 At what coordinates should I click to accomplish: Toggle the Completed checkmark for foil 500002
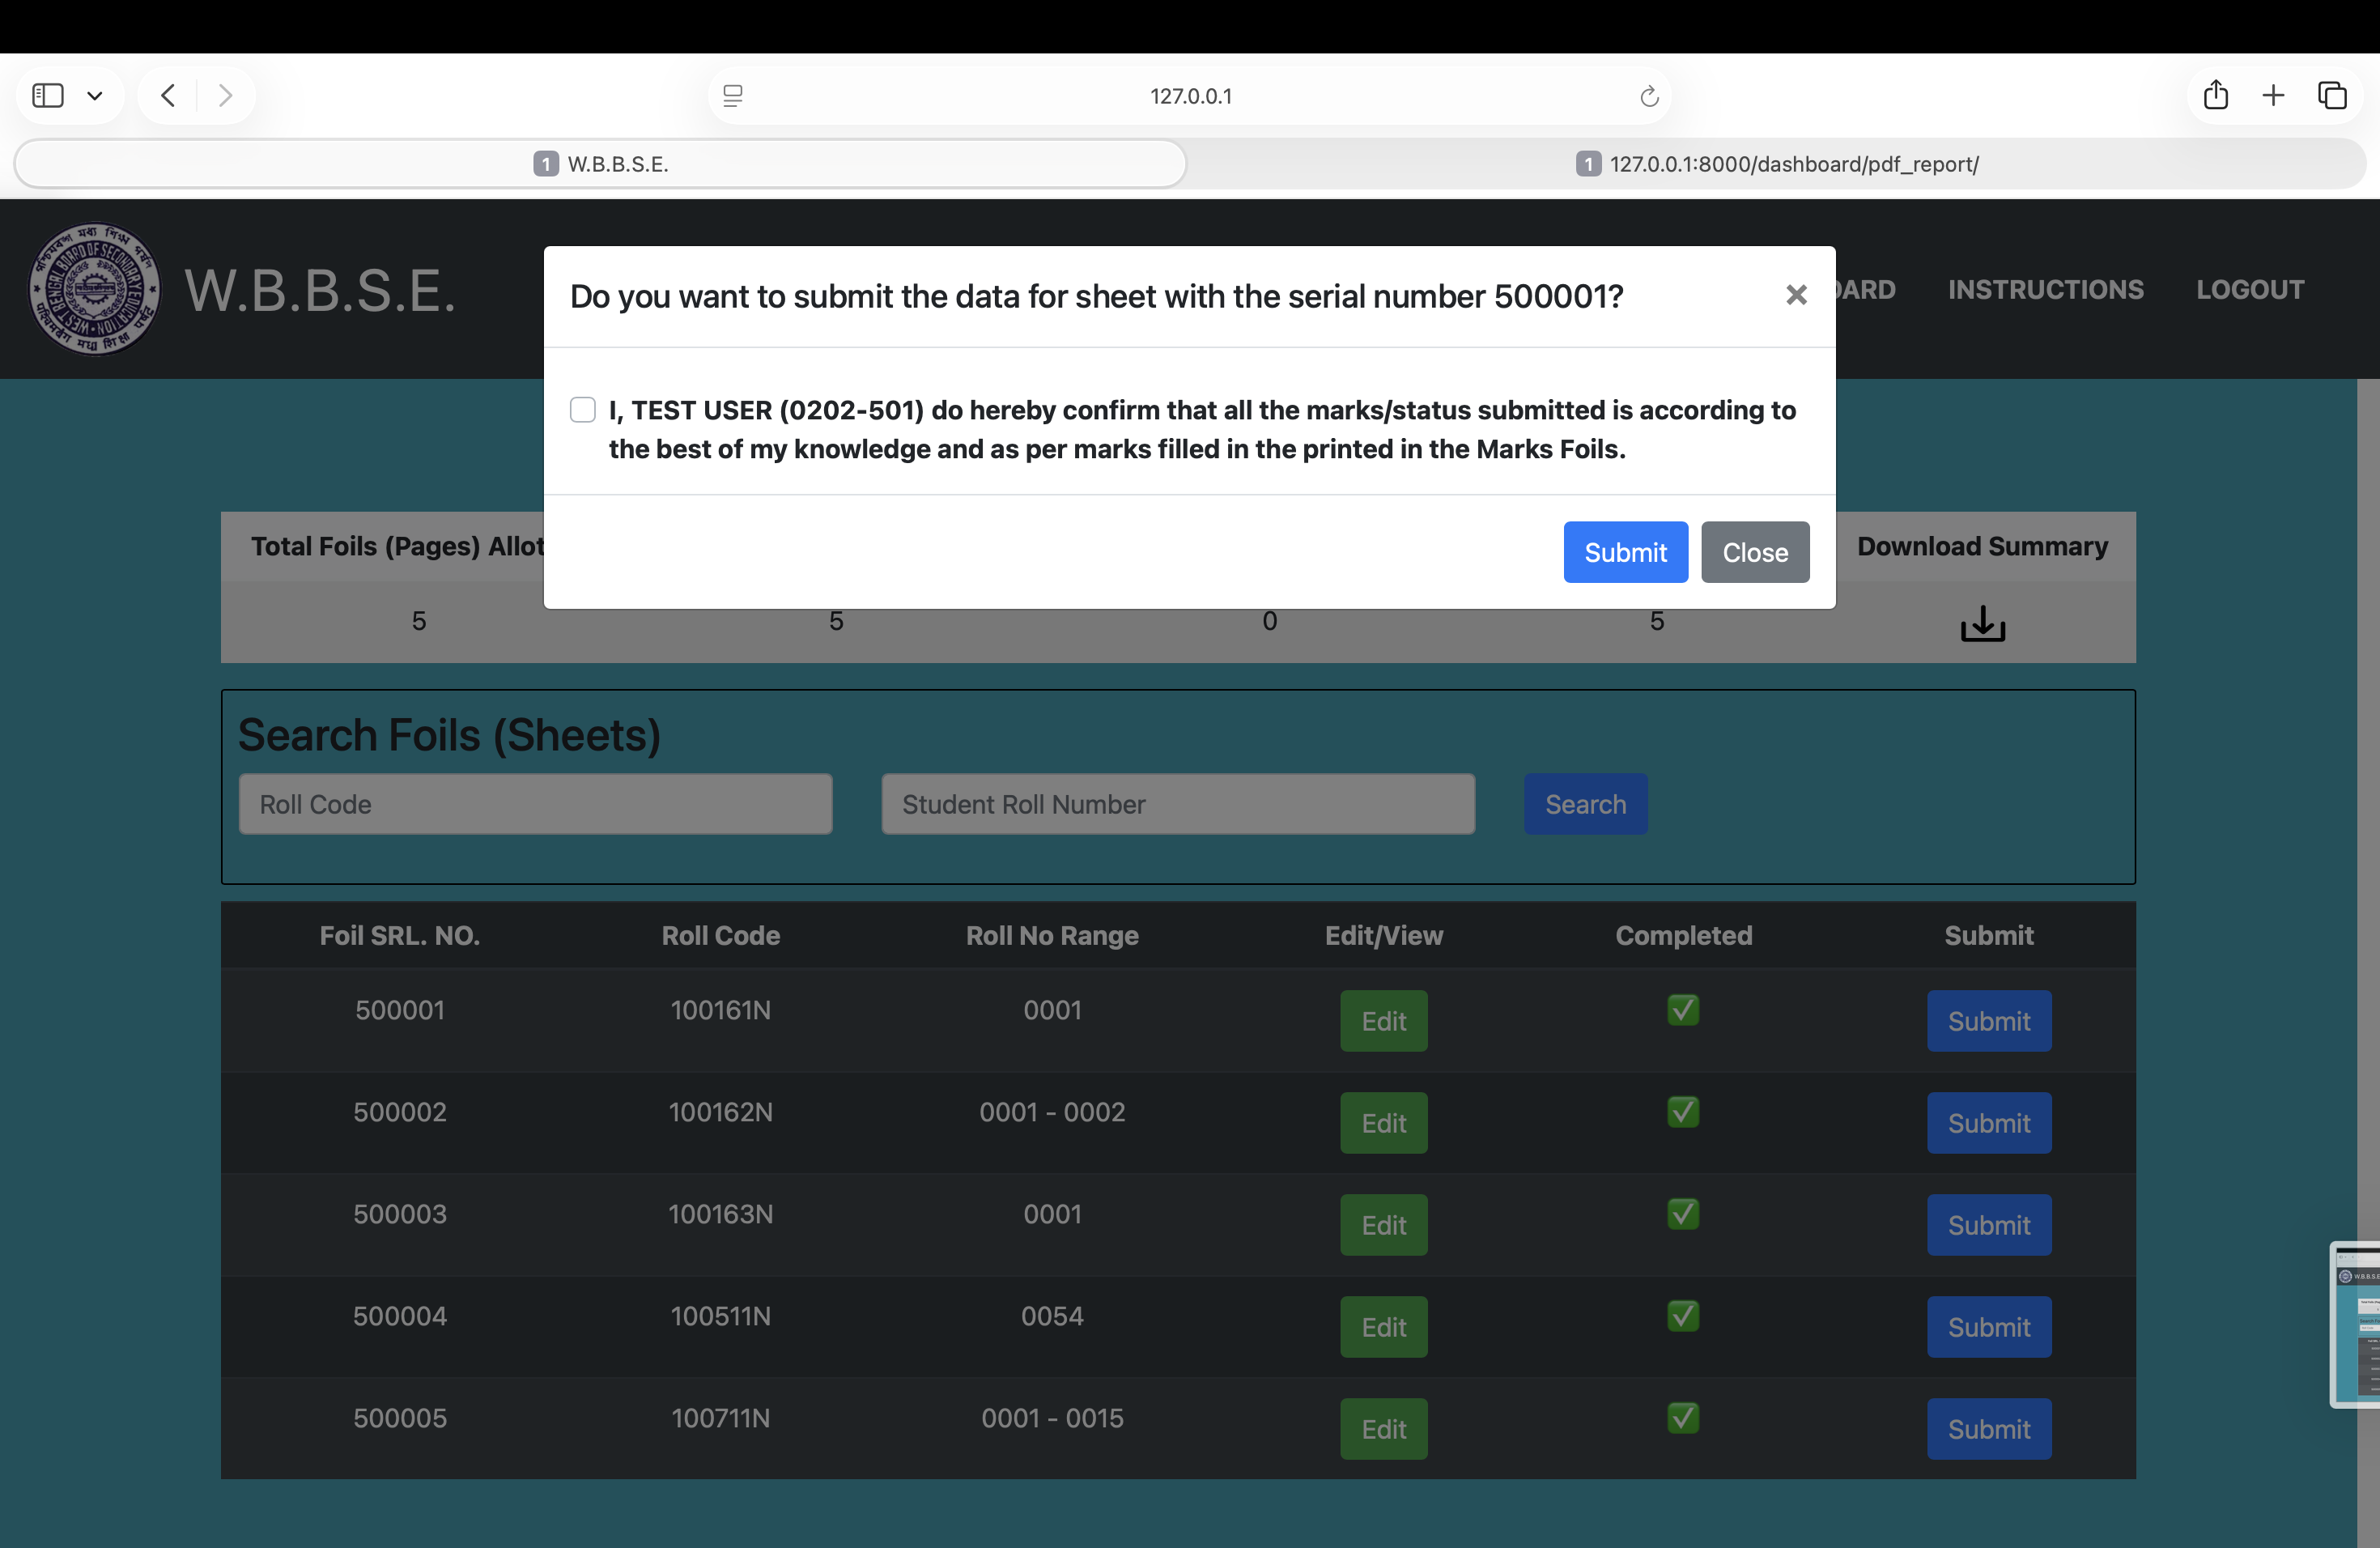click(1683, 1112)
